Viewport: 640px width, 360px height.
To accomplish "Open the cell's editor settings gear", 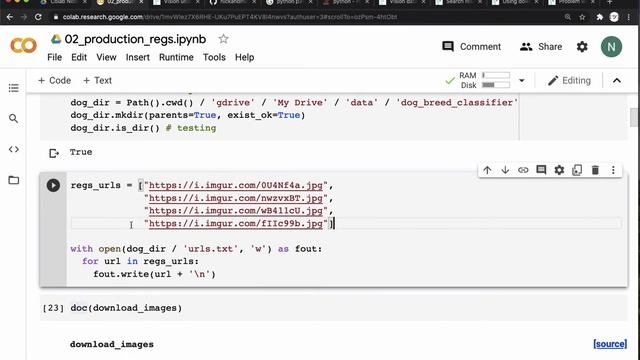I will (559, 170).
